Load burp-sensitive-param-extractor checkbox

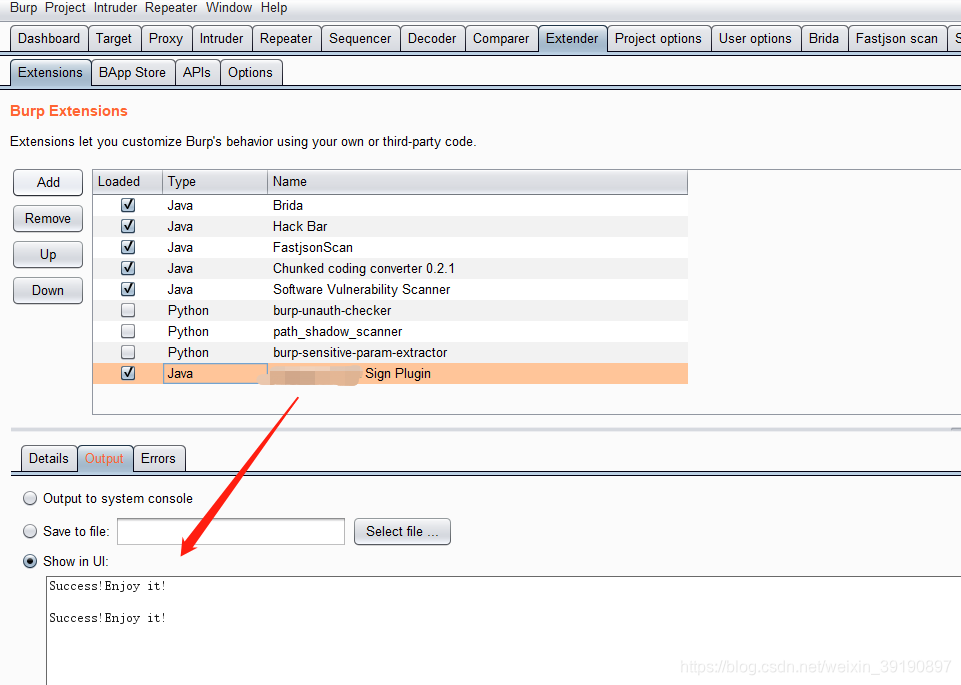point(128,352)
